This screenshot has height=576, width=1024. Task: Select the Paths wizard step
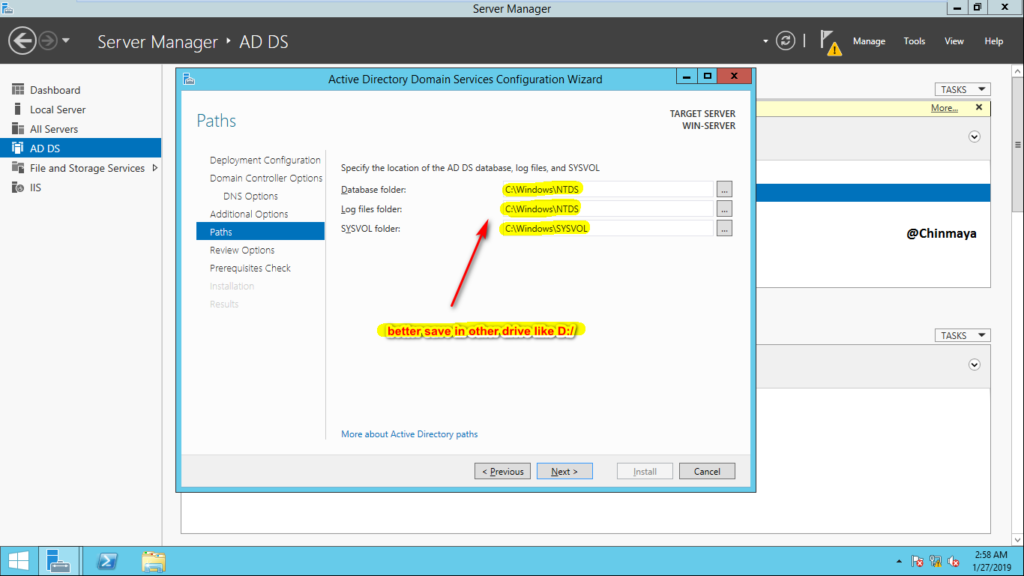[260, 231]
